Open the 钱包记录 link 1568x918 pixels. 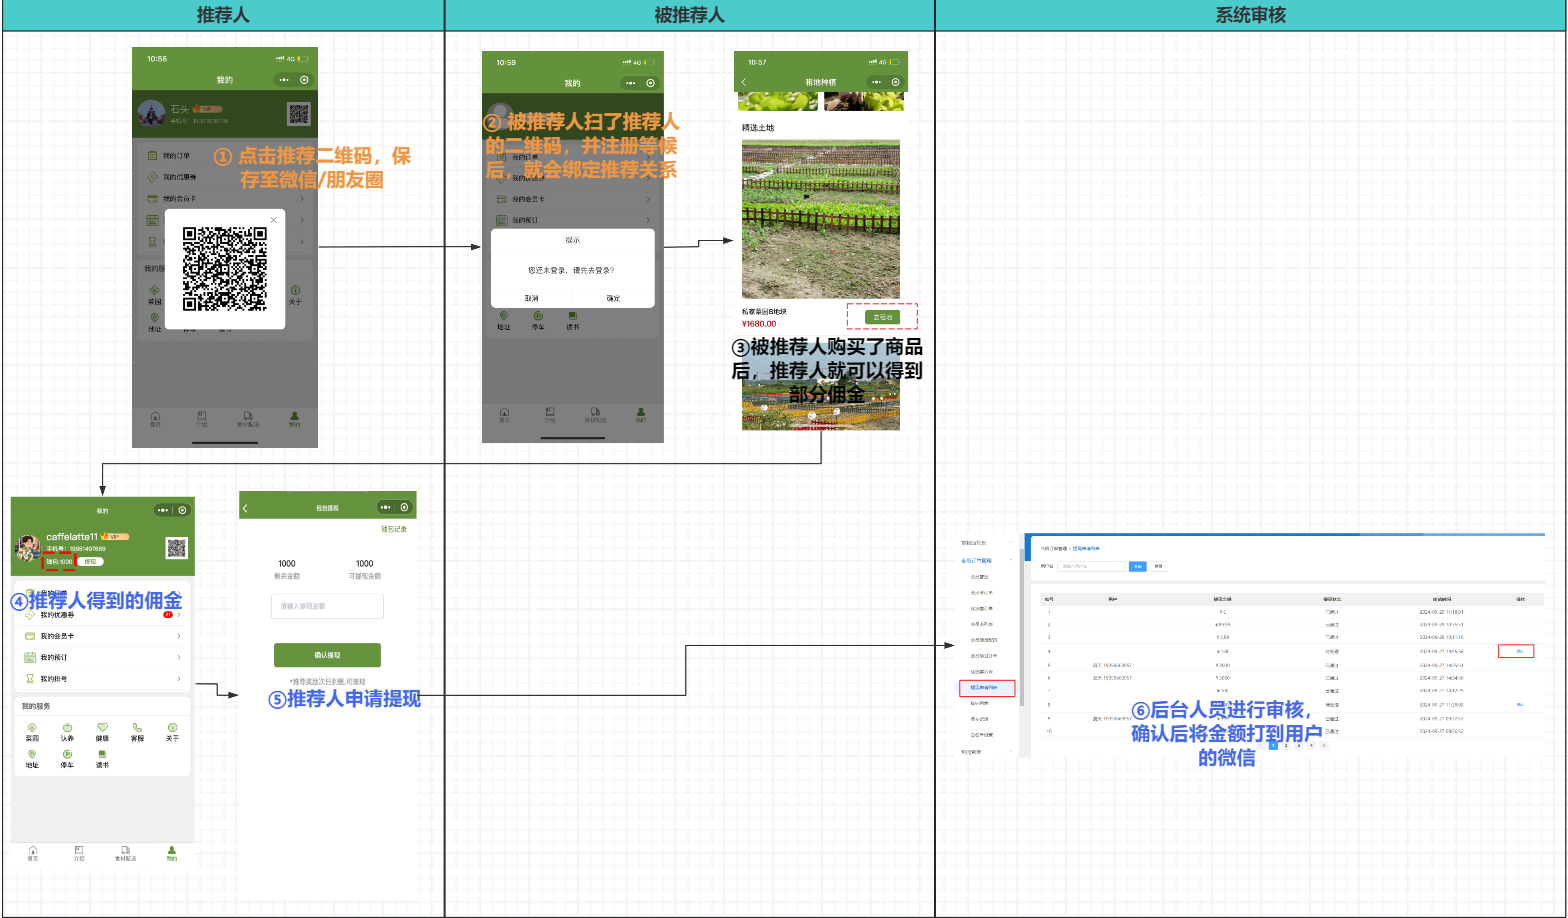pos(394,529)
